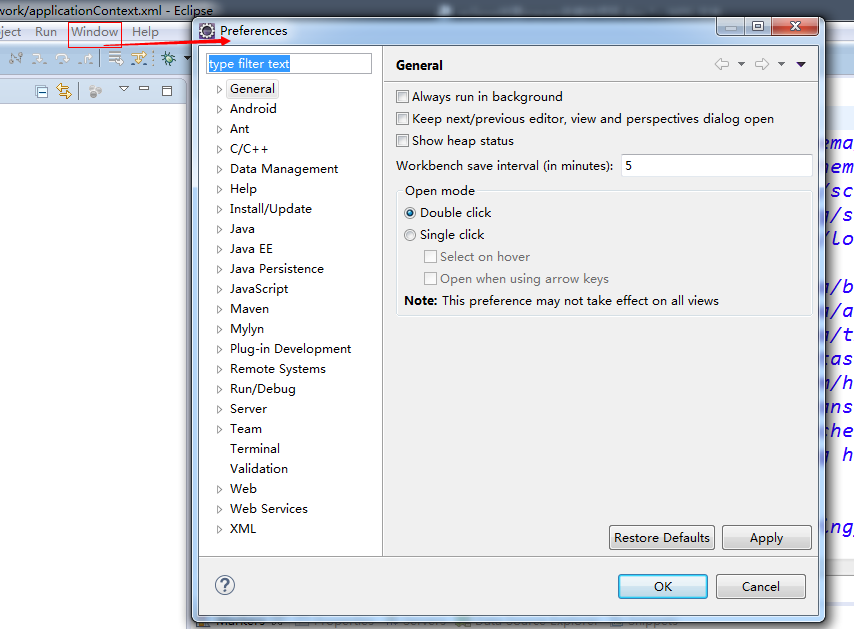Toggle Link with Editor yellow arrows icon
Viewport: 854px width, 629px height.
(64, 91)
